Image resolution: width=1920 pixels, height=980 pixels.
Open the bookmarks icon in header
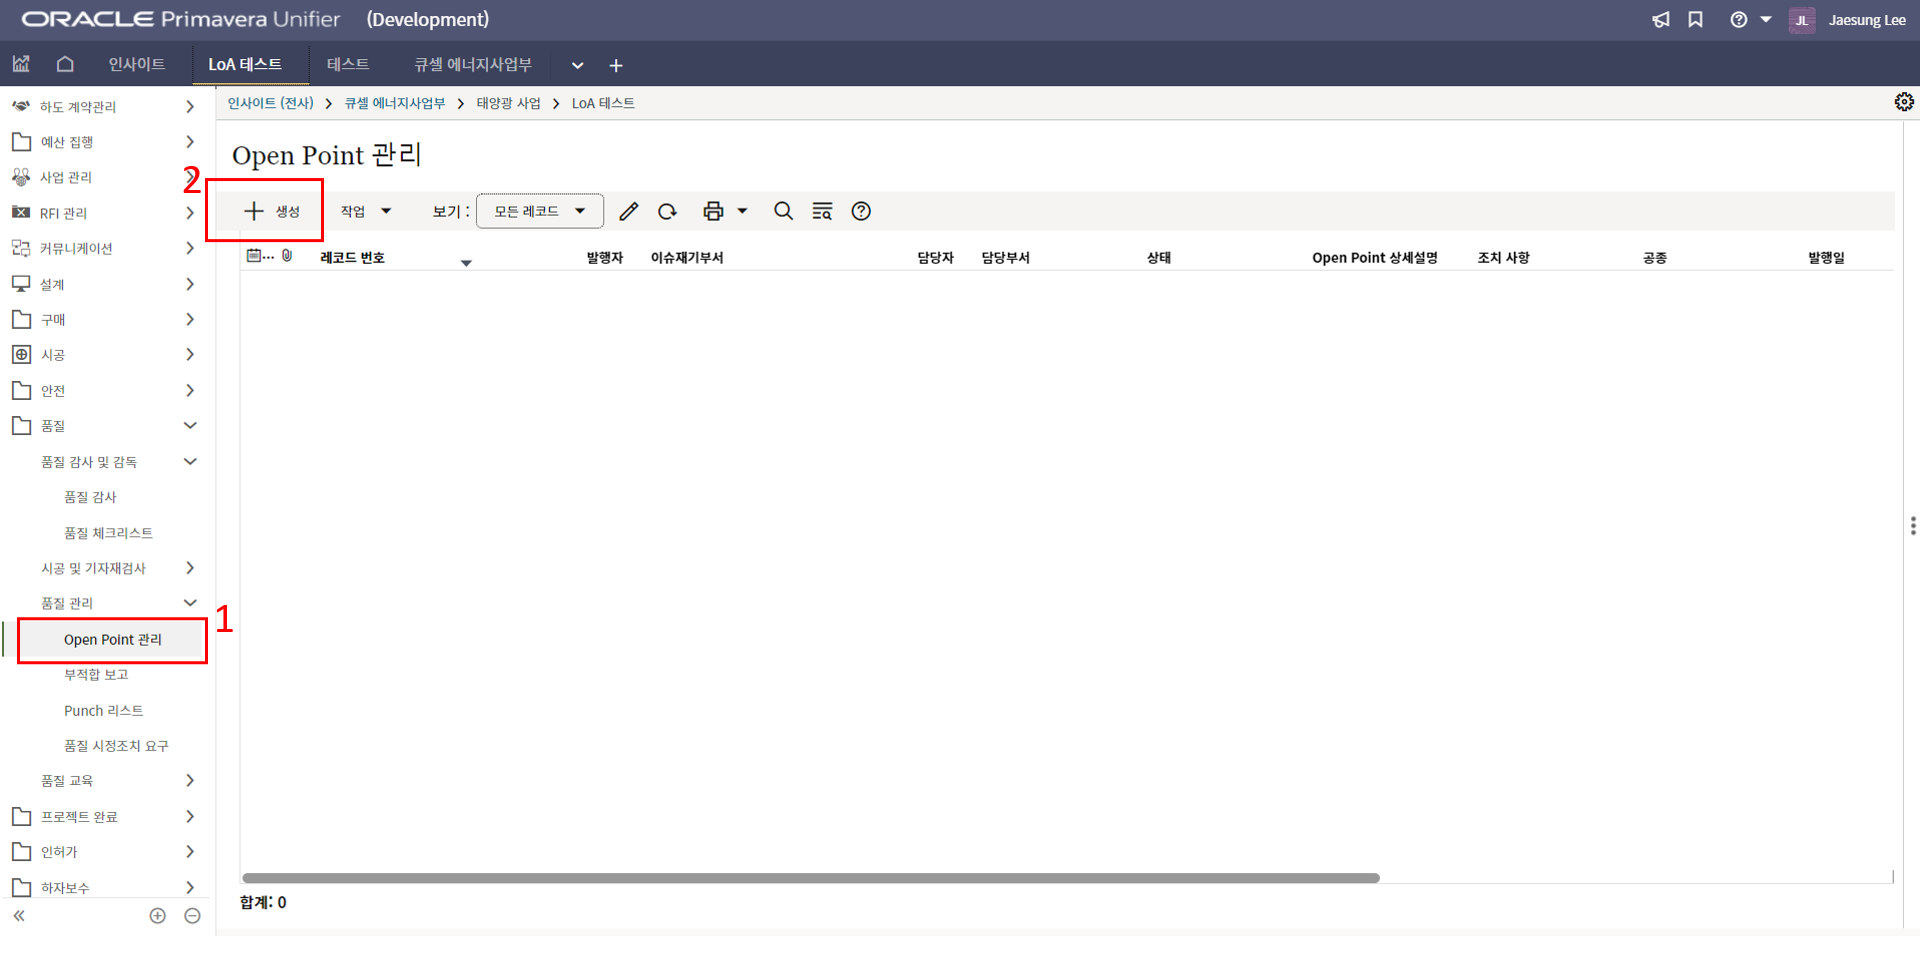1695,20
